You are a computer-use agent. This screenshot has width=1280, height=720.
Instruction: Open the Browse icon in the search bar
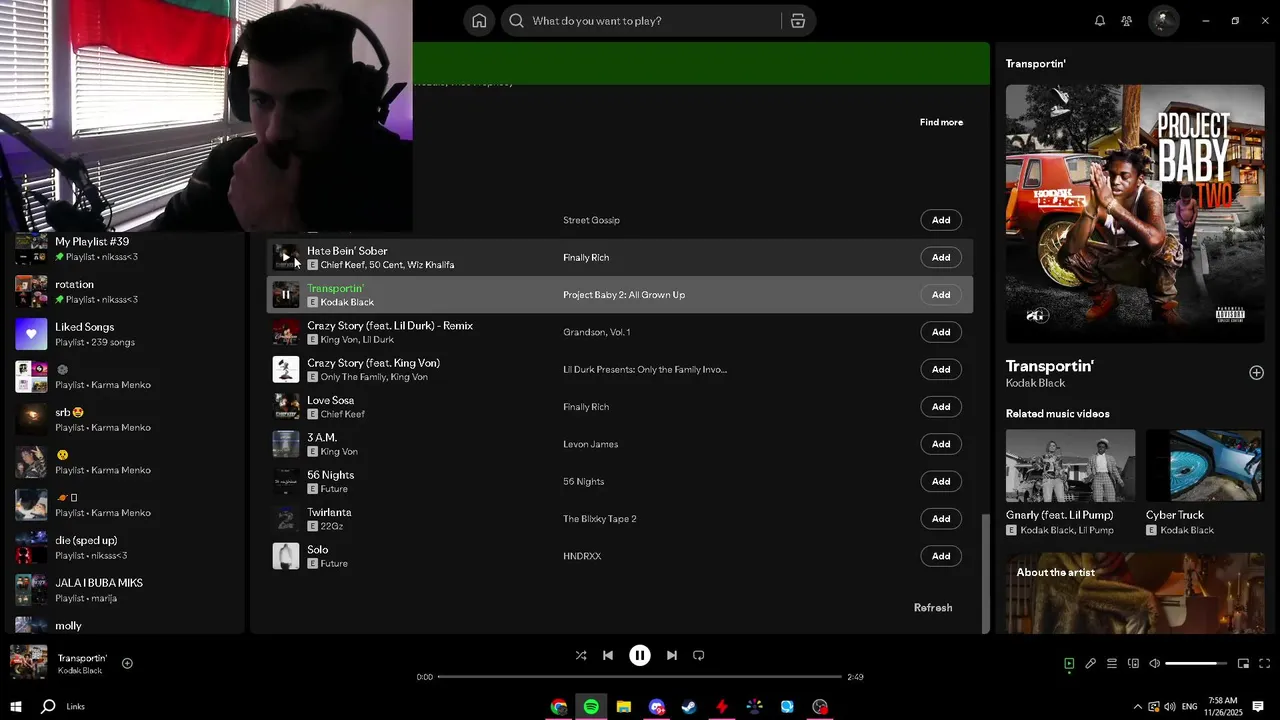pyautogui.click(x=798, y=21)
